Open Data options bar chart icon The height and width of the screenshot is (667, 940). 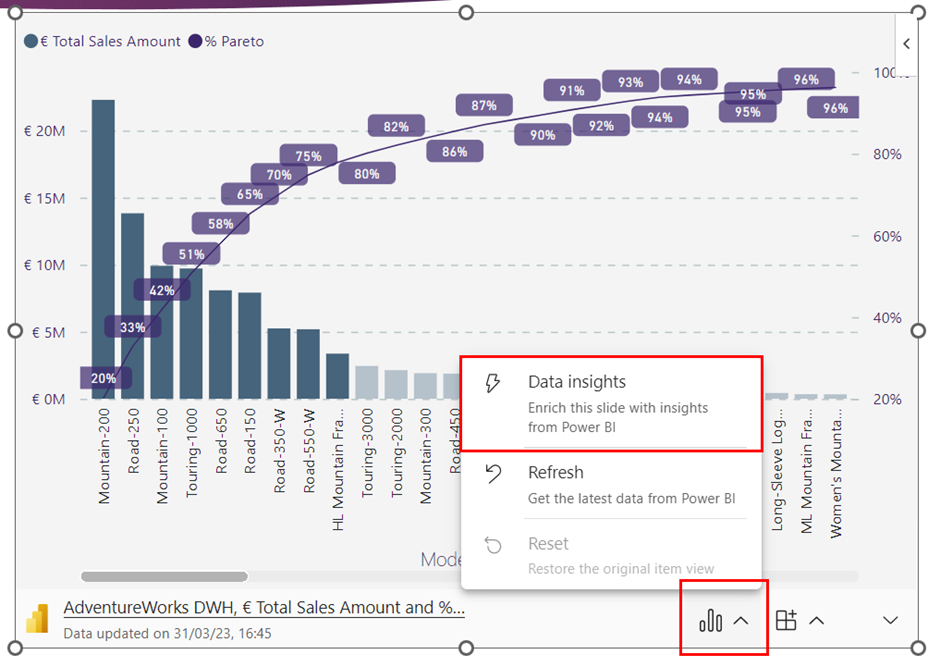pos(710,621)
